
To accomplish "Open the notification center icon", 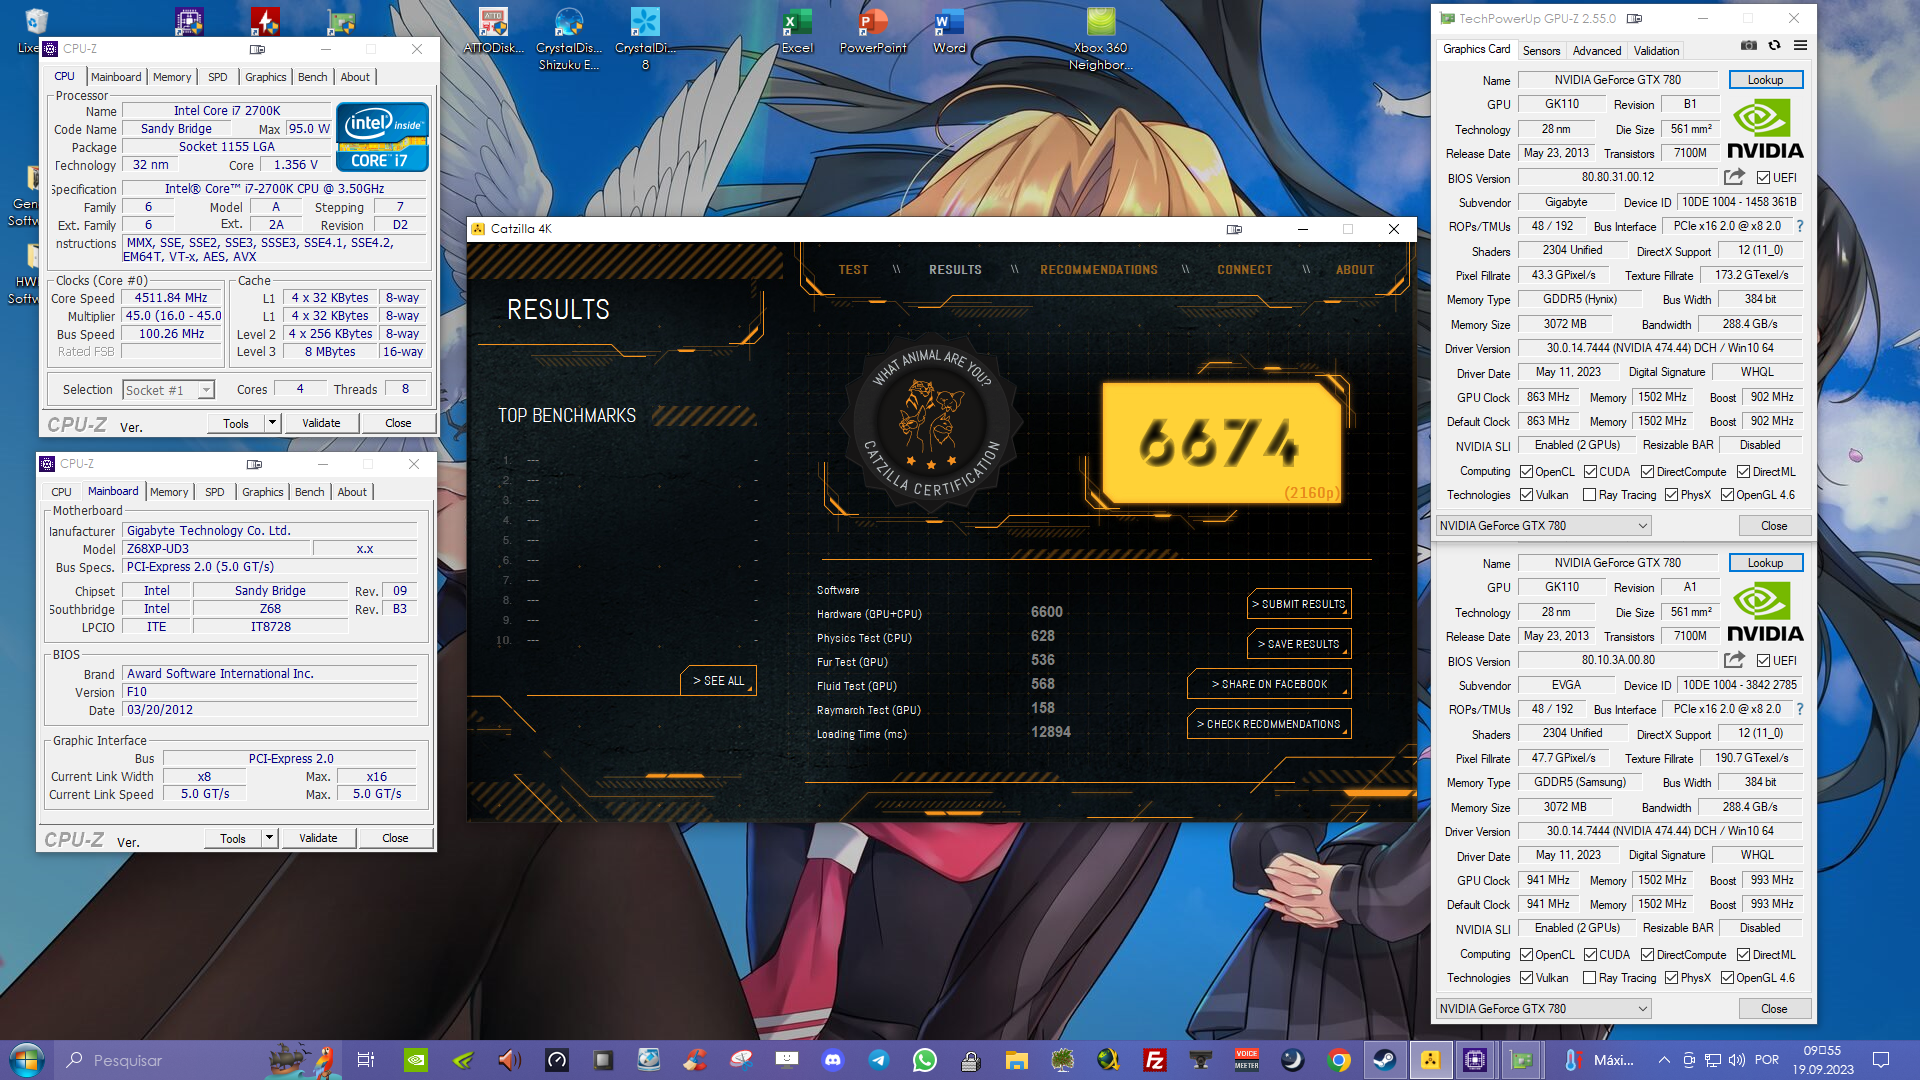I will point(1881,1060).
